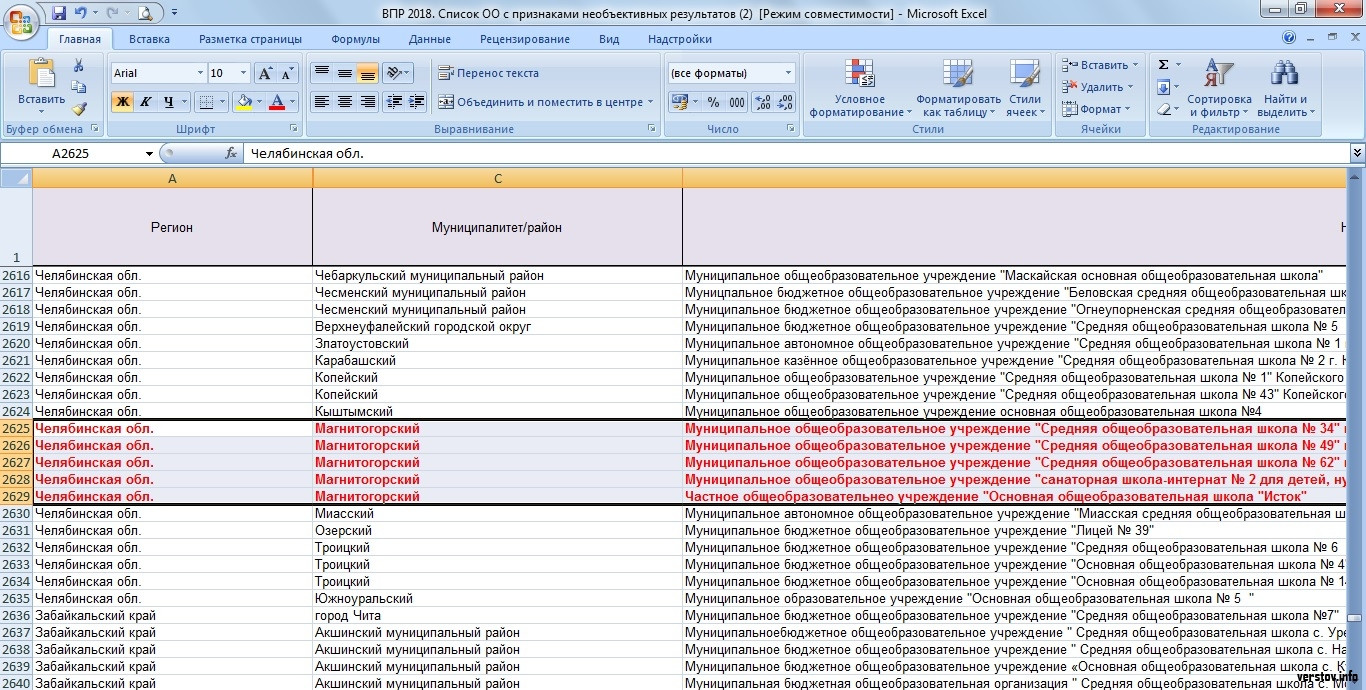Expand the number format dropdown (все форматы)
Image resolution: width=1366 pixels, height=690 pixels.
point(788,73)
